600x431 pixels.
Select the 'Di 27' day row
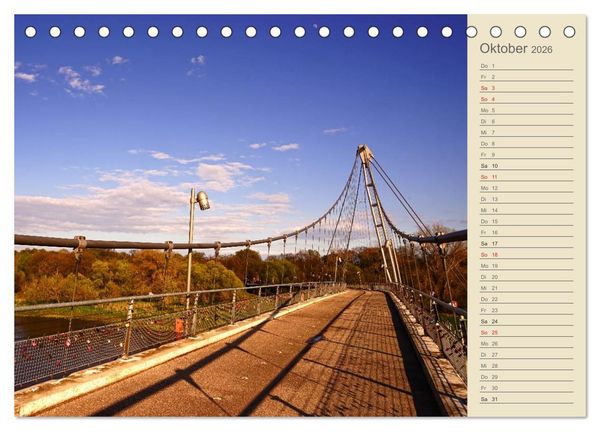coord(527,354)
